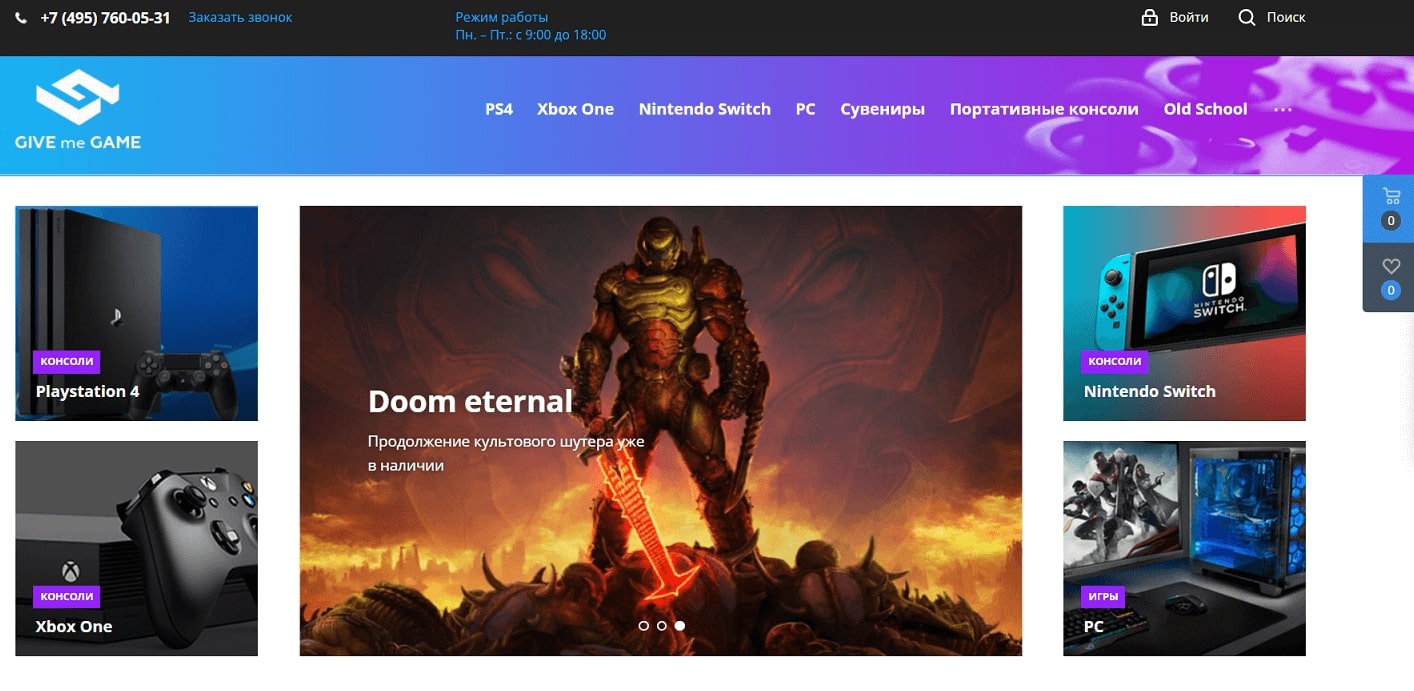Select the first slider dot
1414x691 pixels.
tap(643, 626)
